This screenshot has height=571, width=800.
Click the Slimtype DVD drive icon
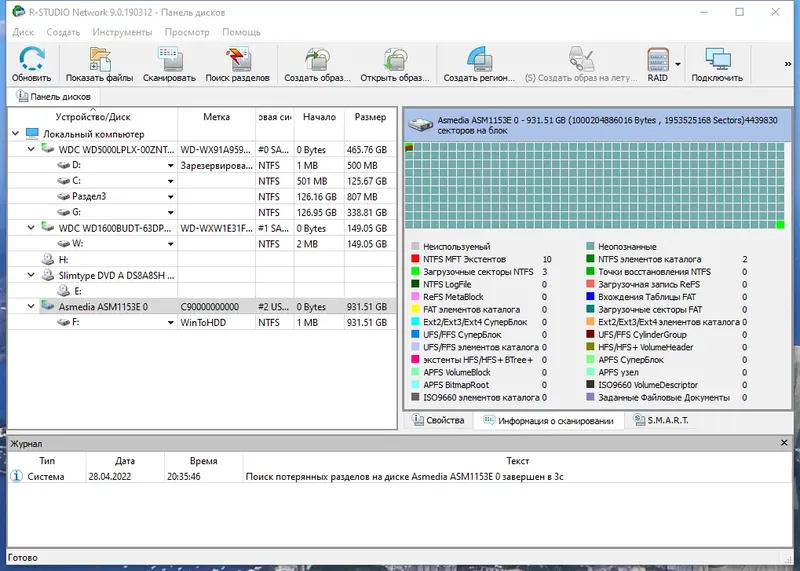point(48,275)
